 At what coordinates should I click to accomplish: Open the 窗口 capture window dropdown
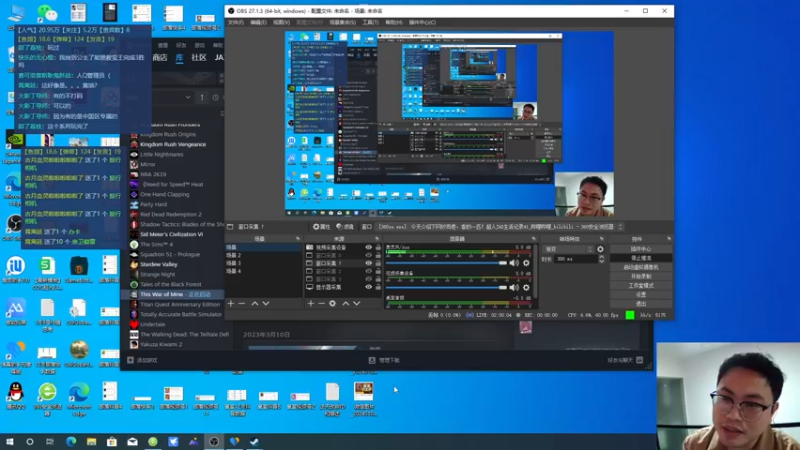click(500, 227)
